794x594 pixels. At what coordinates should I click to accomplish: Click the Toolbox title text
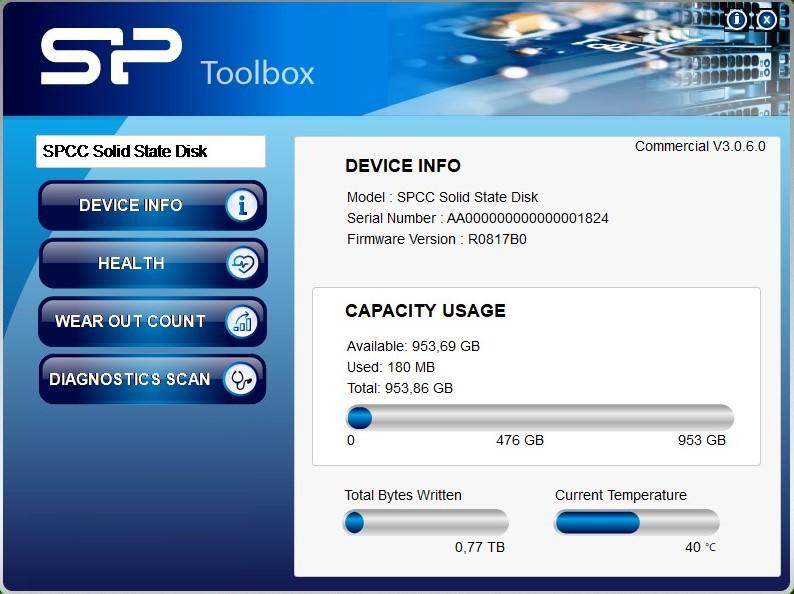click(257, 73)
